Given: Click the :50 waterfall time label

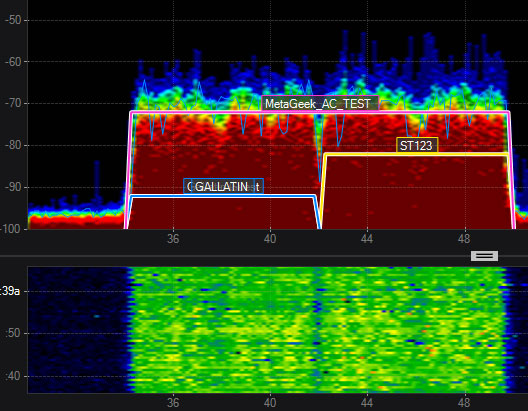Looking at the screenshot, I should tap(13, 333).
